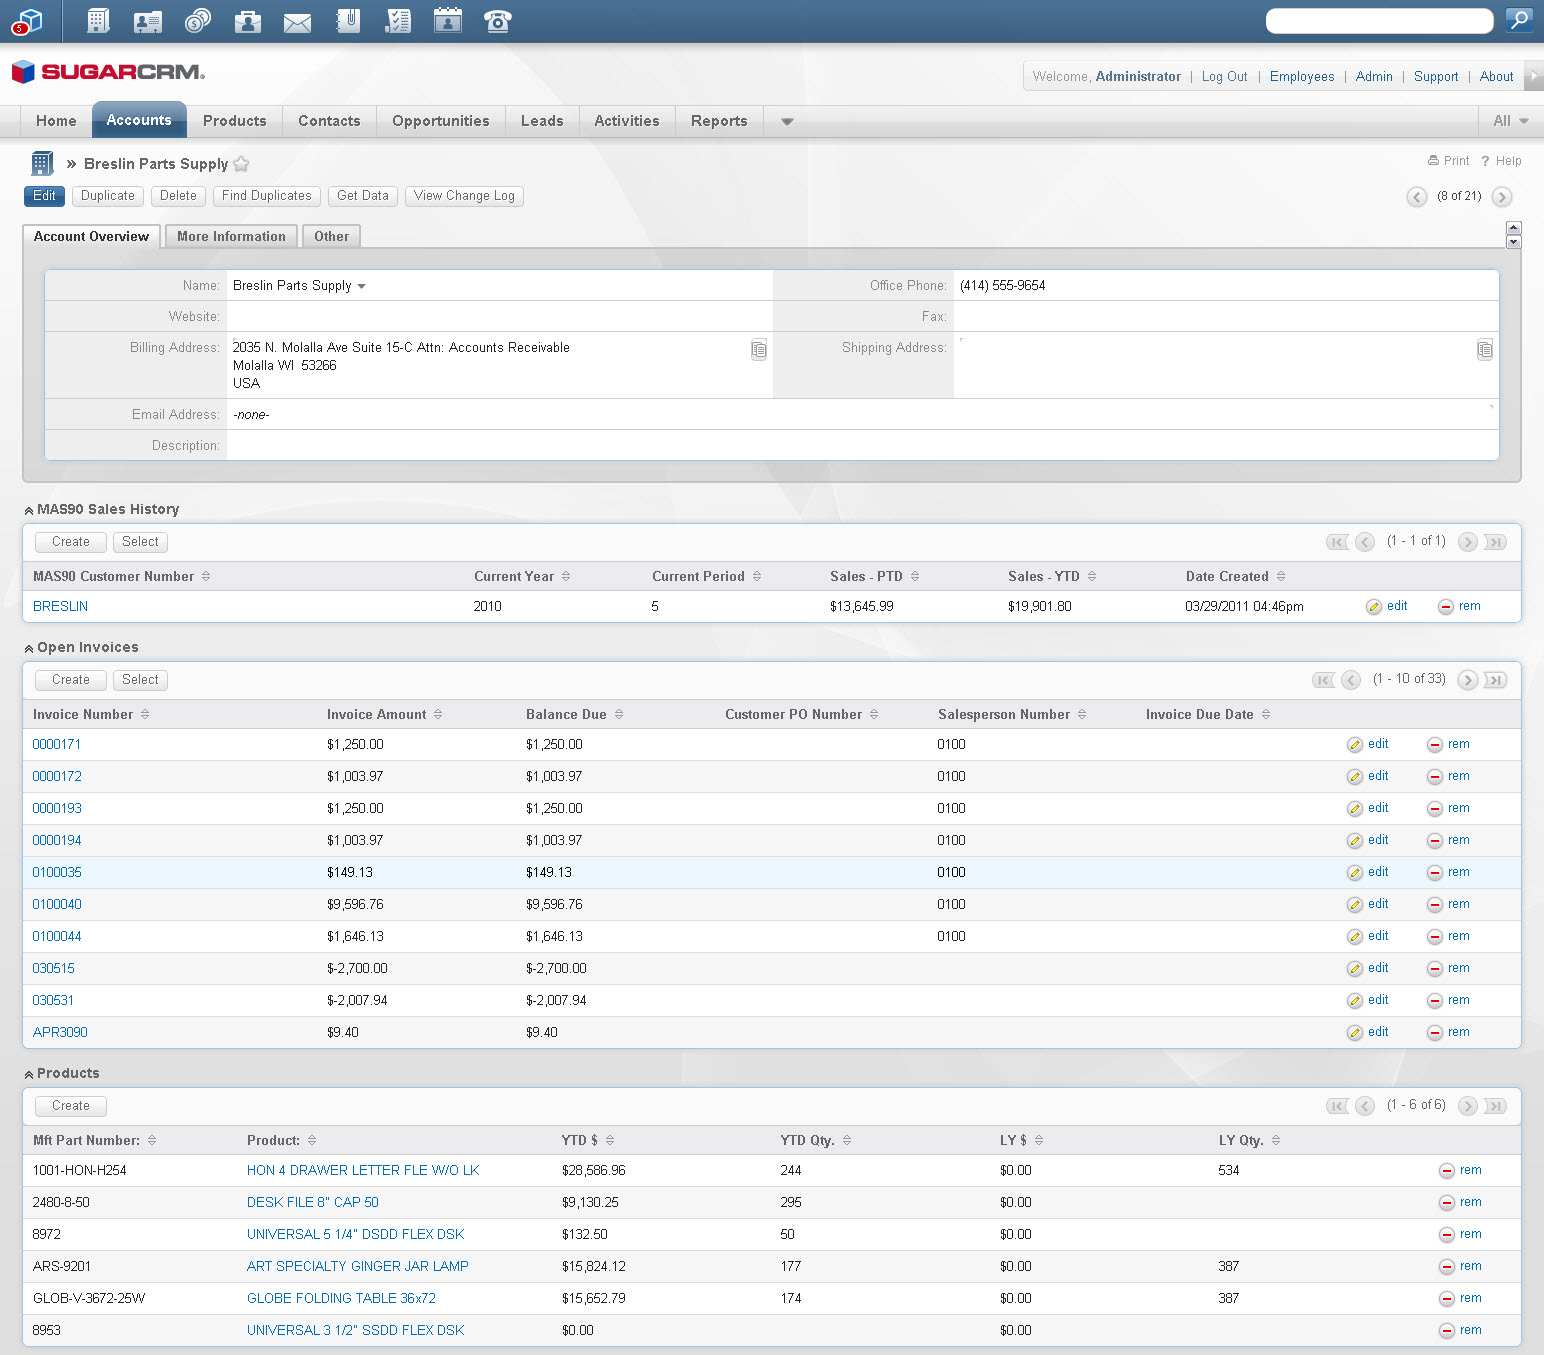The height and width of the screenshot is (1355, 1544).
Task: Click Select in MAS90 Sales History
Action: (140, 542)
